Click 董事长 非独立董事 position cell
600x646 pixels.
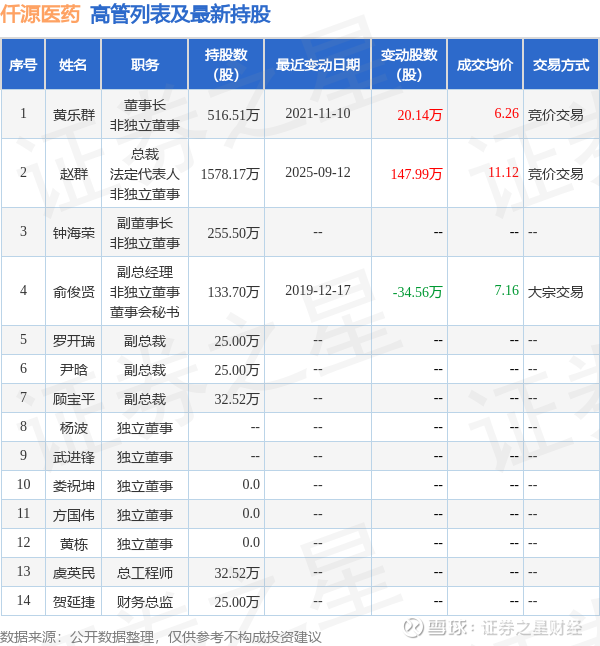[x=145, y=115]
